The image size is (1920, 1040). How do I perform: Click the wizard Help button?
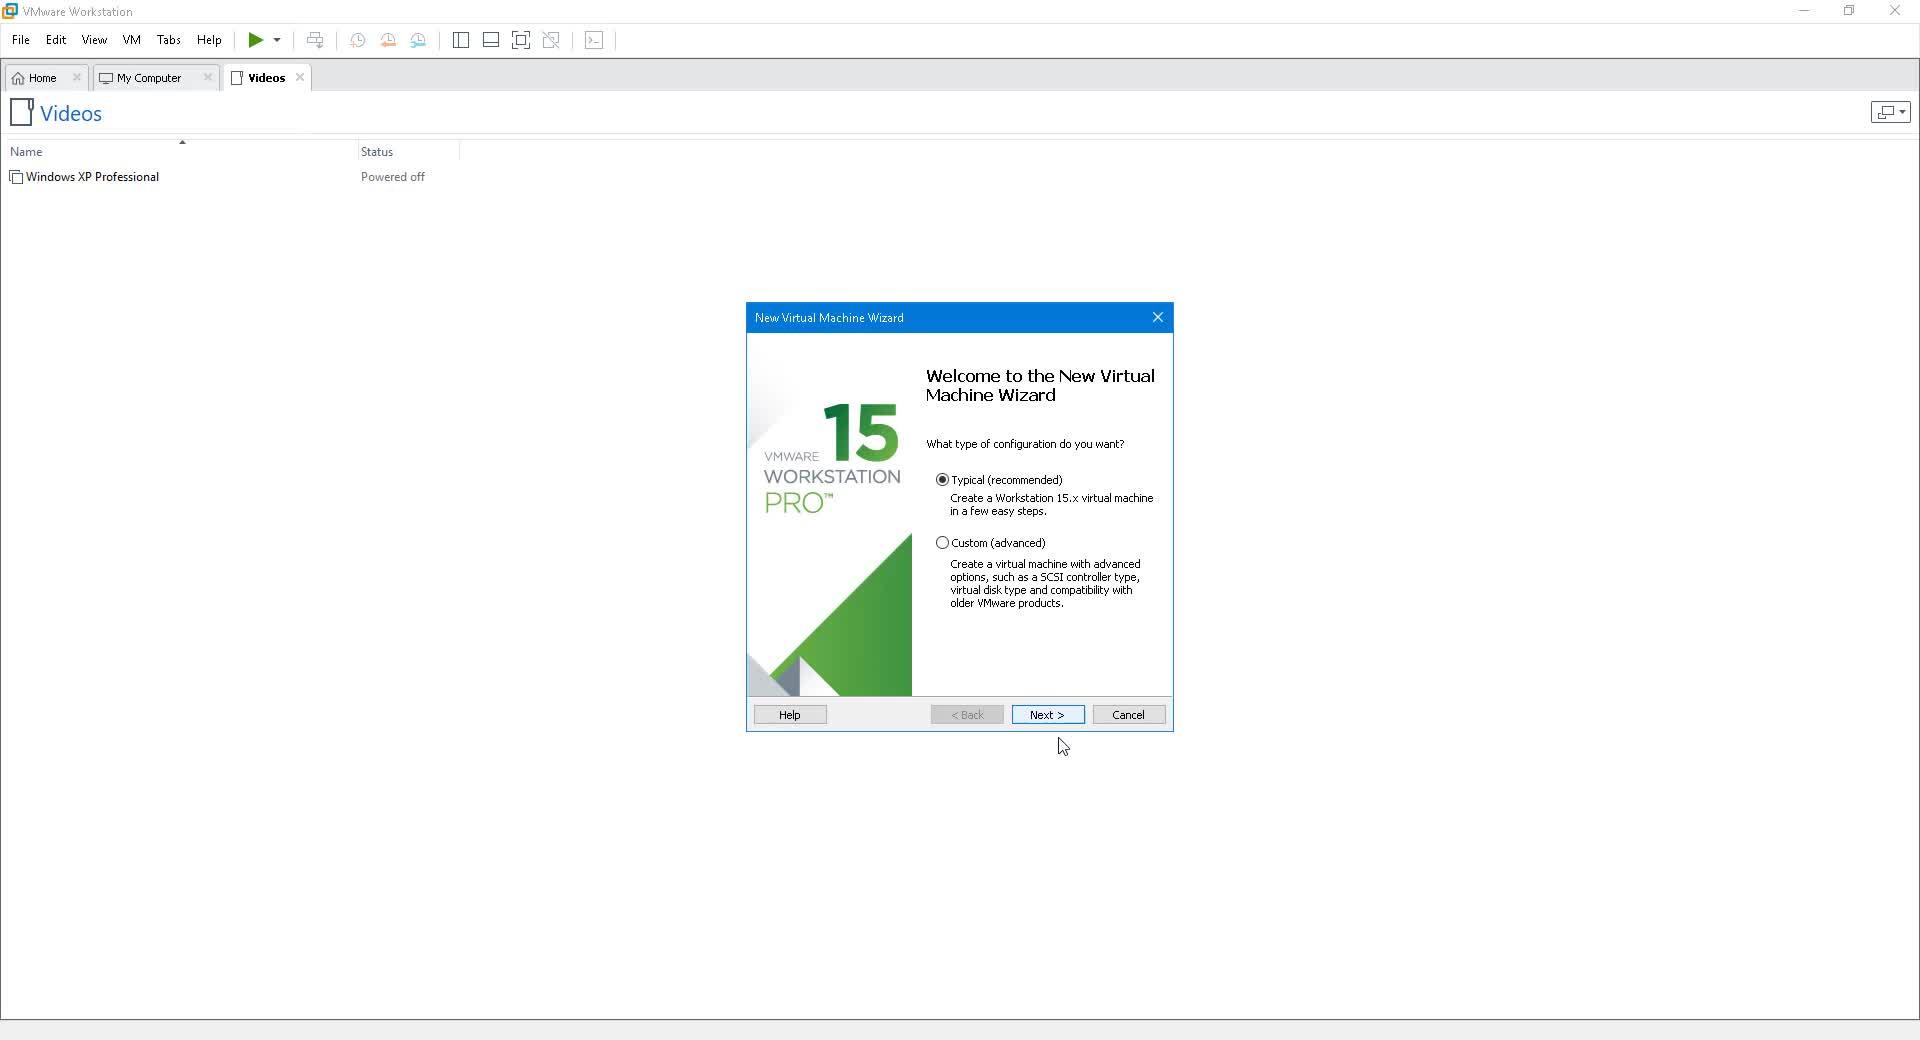coord(790,715)
